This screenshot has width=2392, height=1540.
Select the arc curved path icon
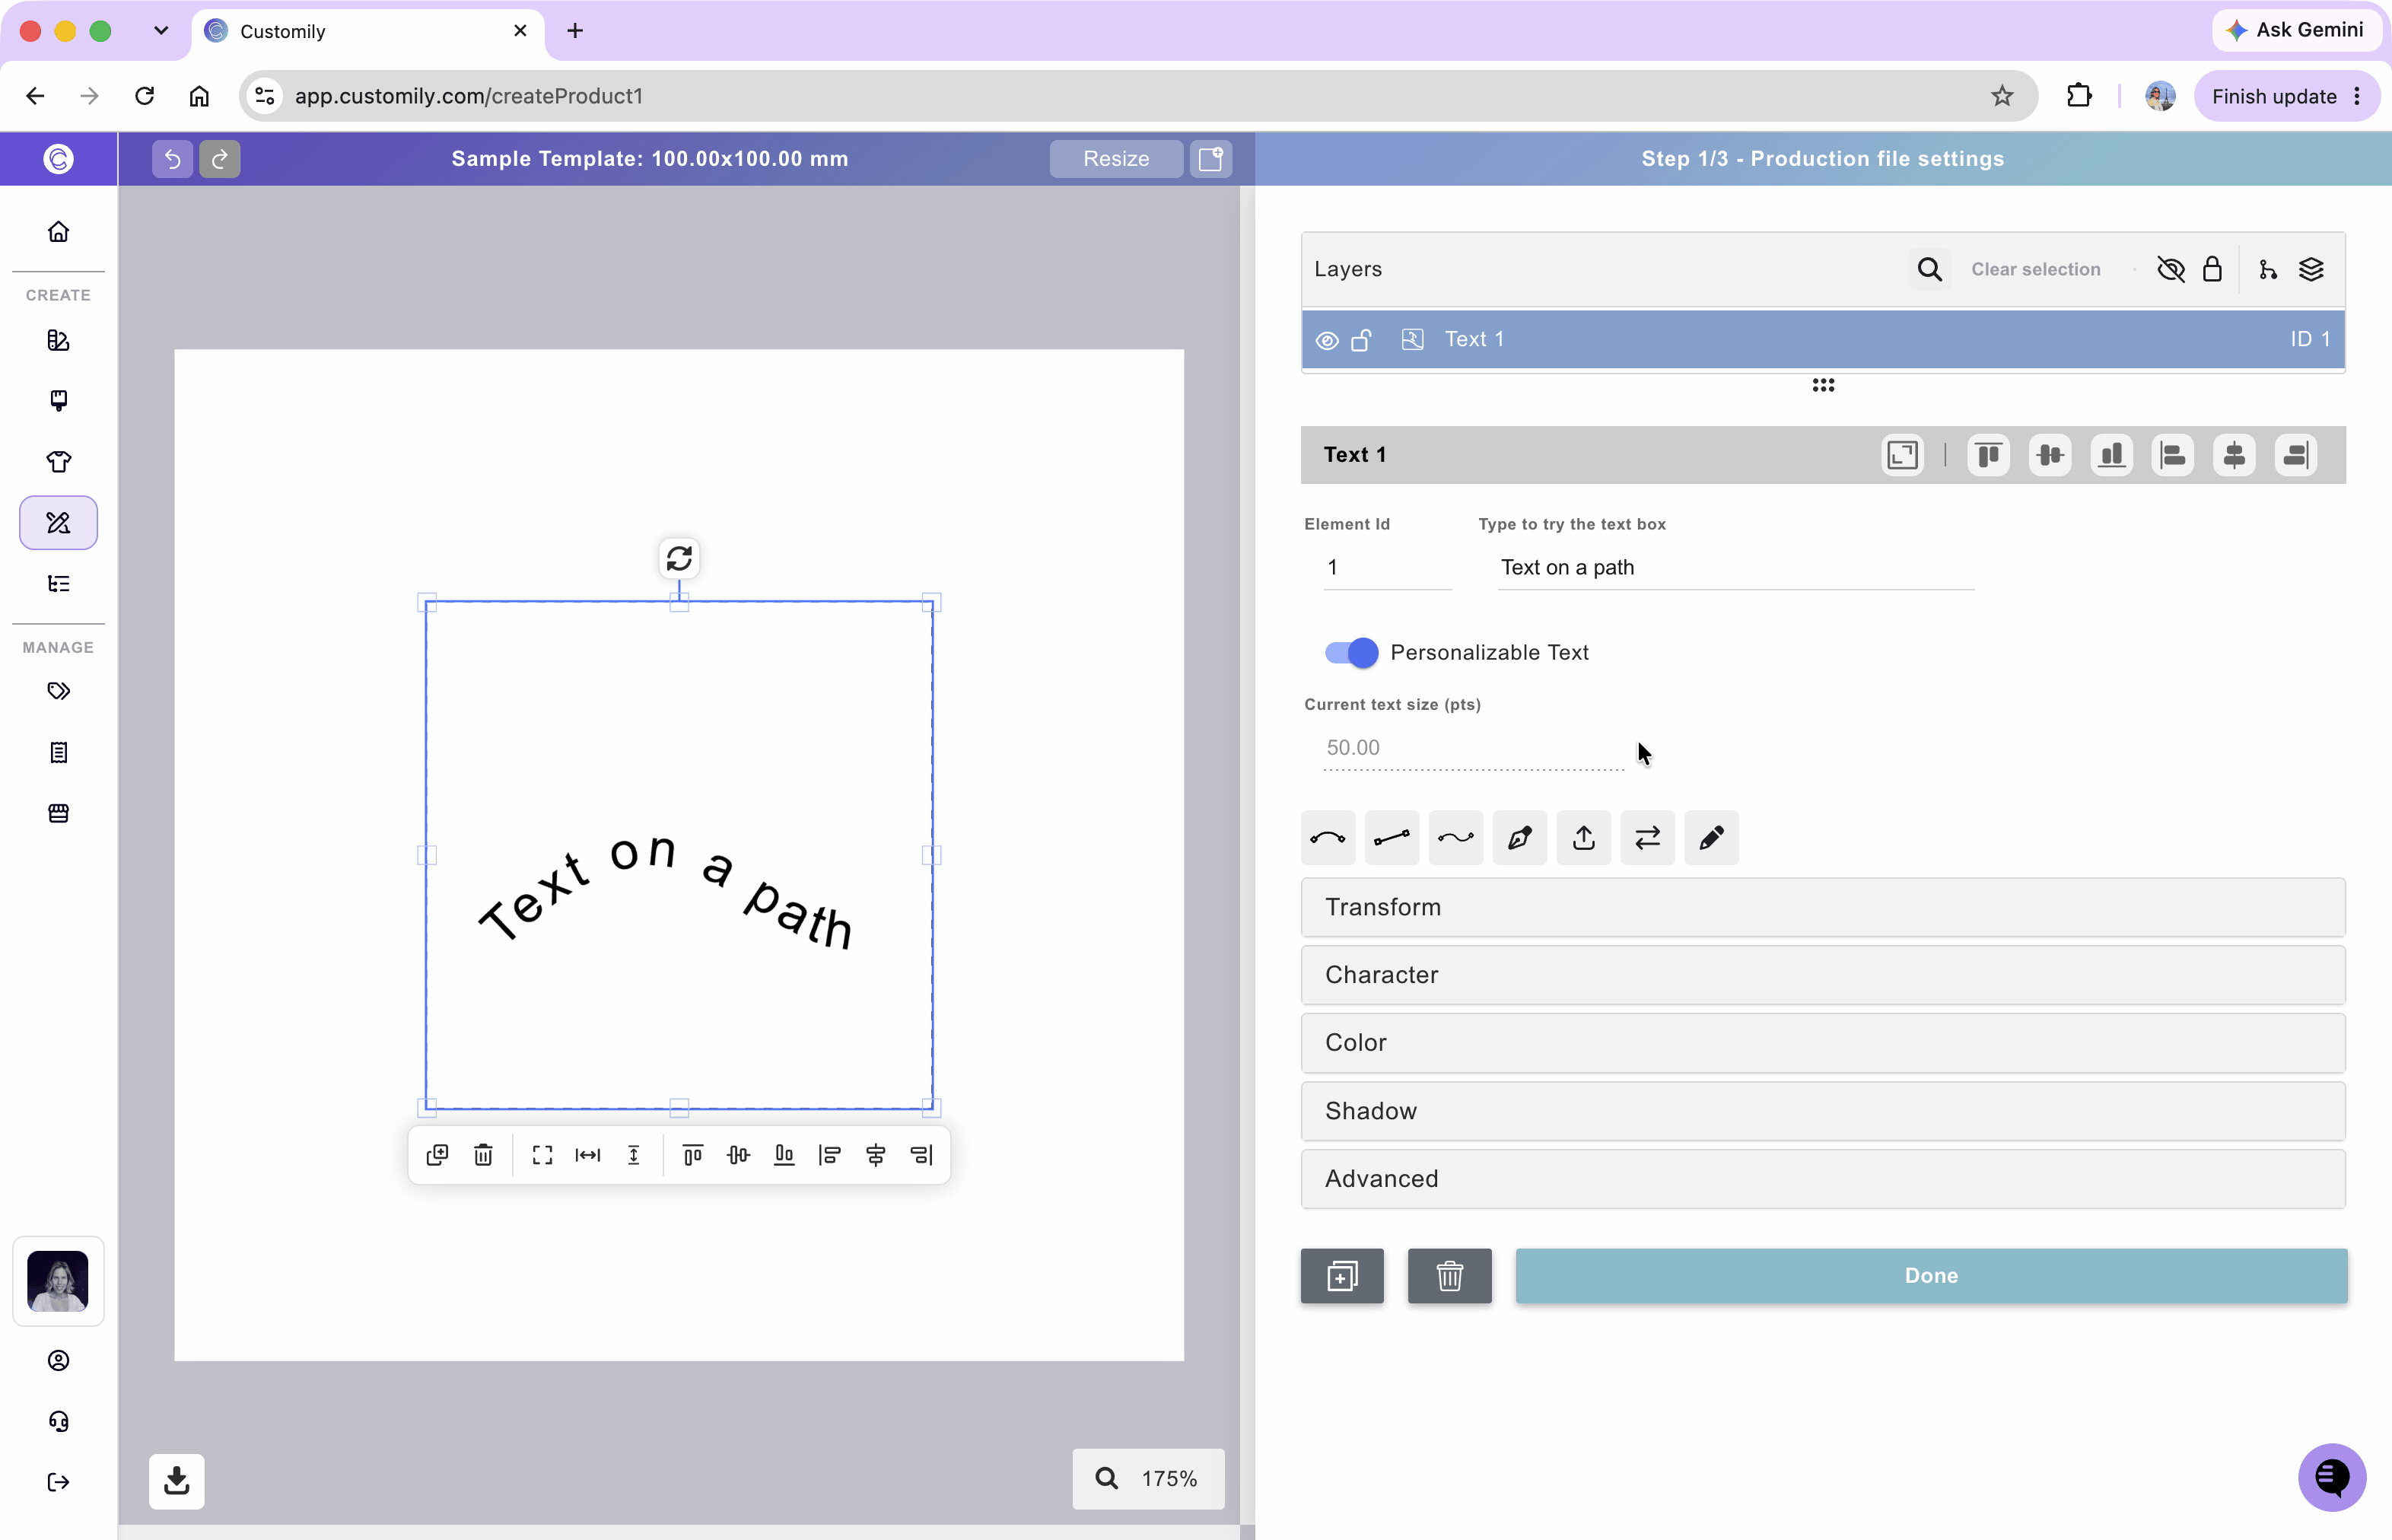(x=1328, y=838)
